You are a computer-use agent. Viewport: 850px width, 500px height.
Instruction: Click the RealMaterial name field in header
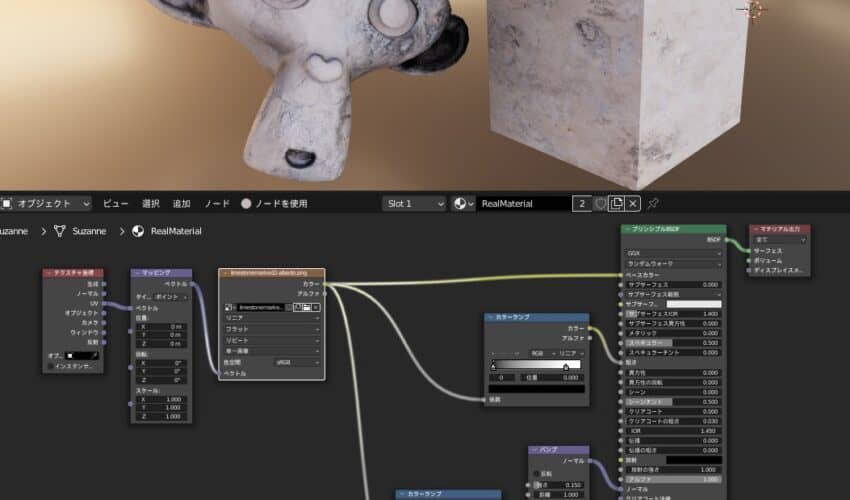click(524, 204)
